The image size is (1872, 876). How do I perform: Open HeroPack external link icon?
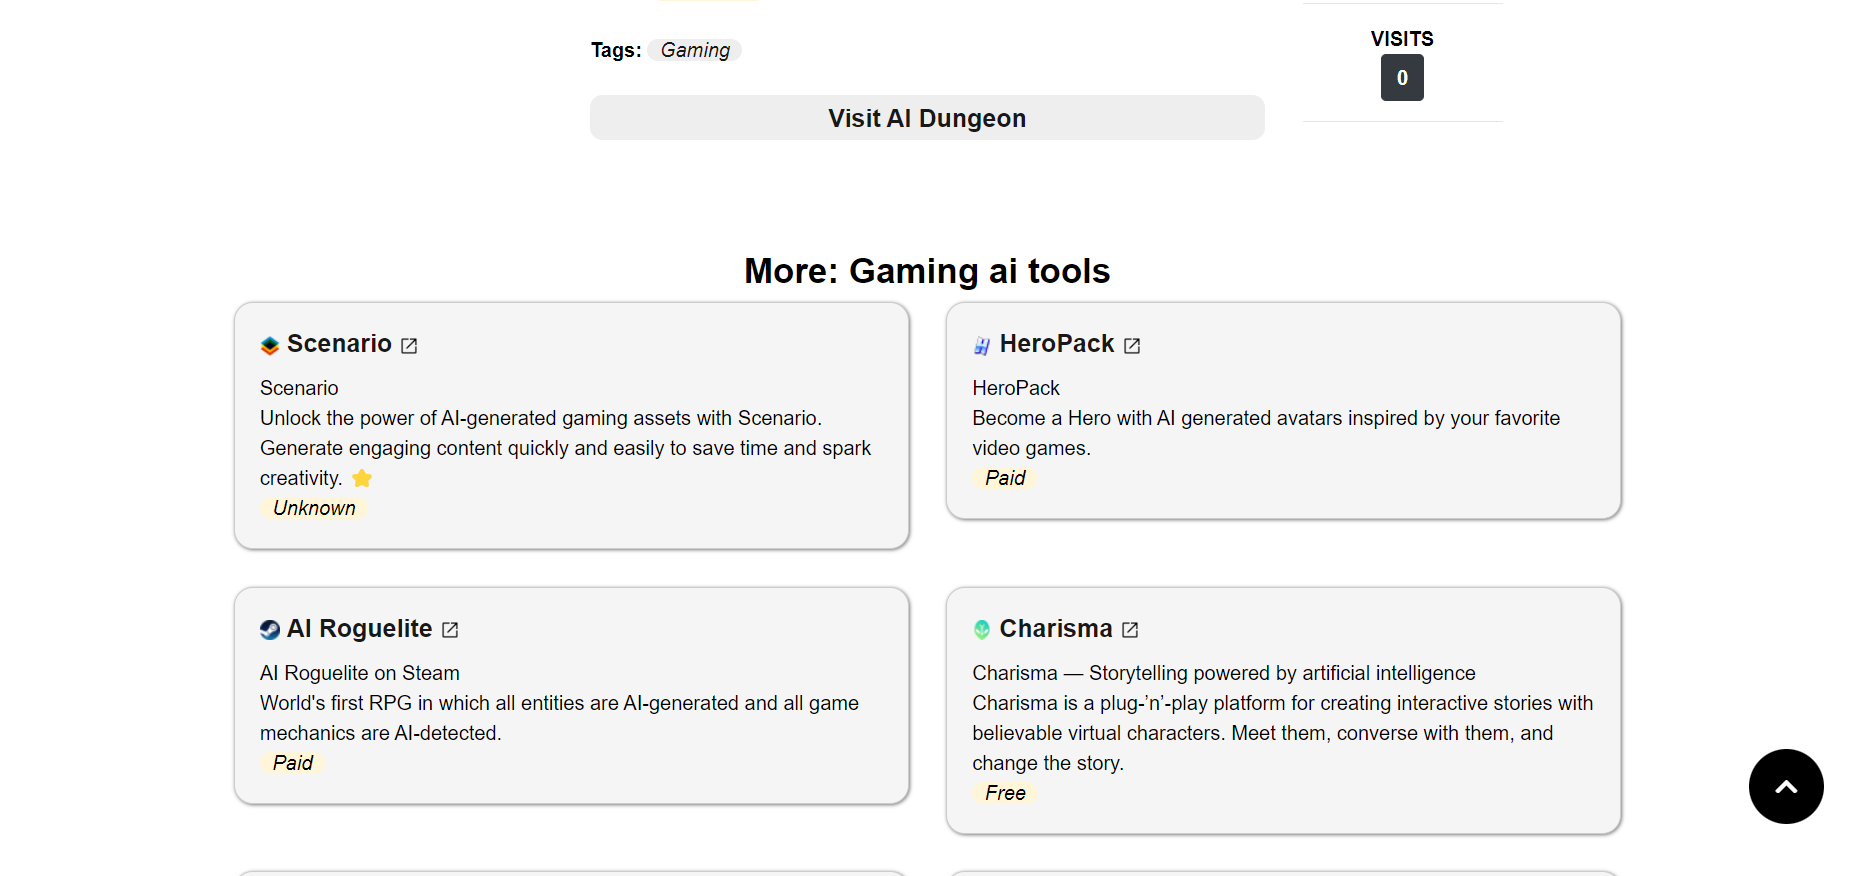coord(1132,345)
